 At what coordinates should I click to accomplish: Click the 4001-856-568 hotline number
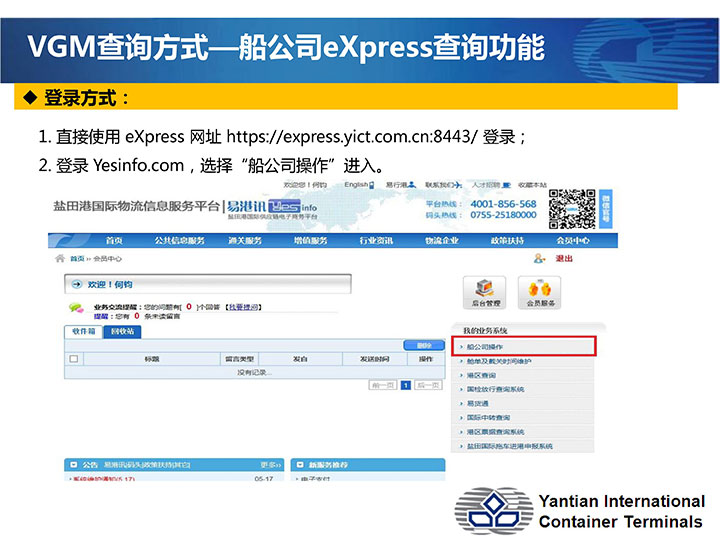[503, 203]
